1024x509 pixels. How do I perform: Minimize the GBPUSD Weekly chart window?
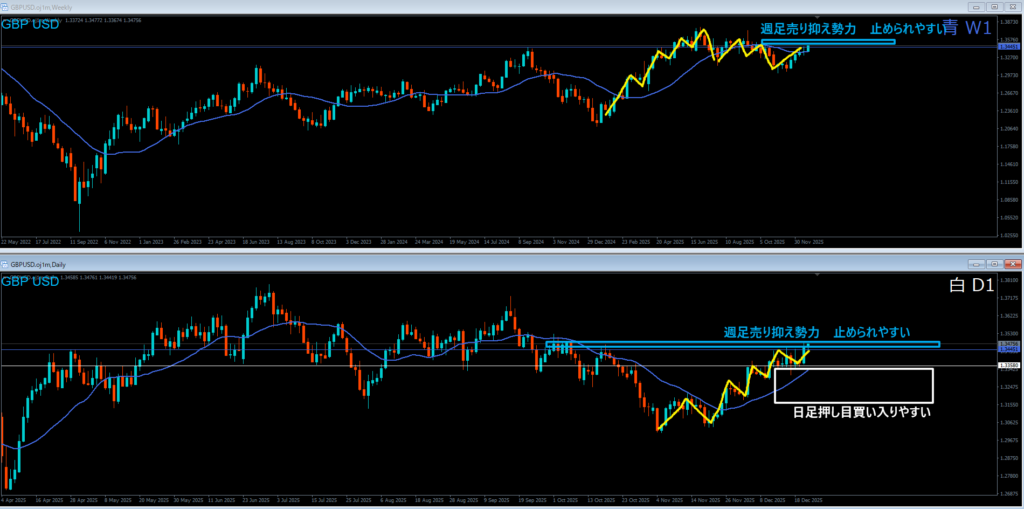point(977,7)
